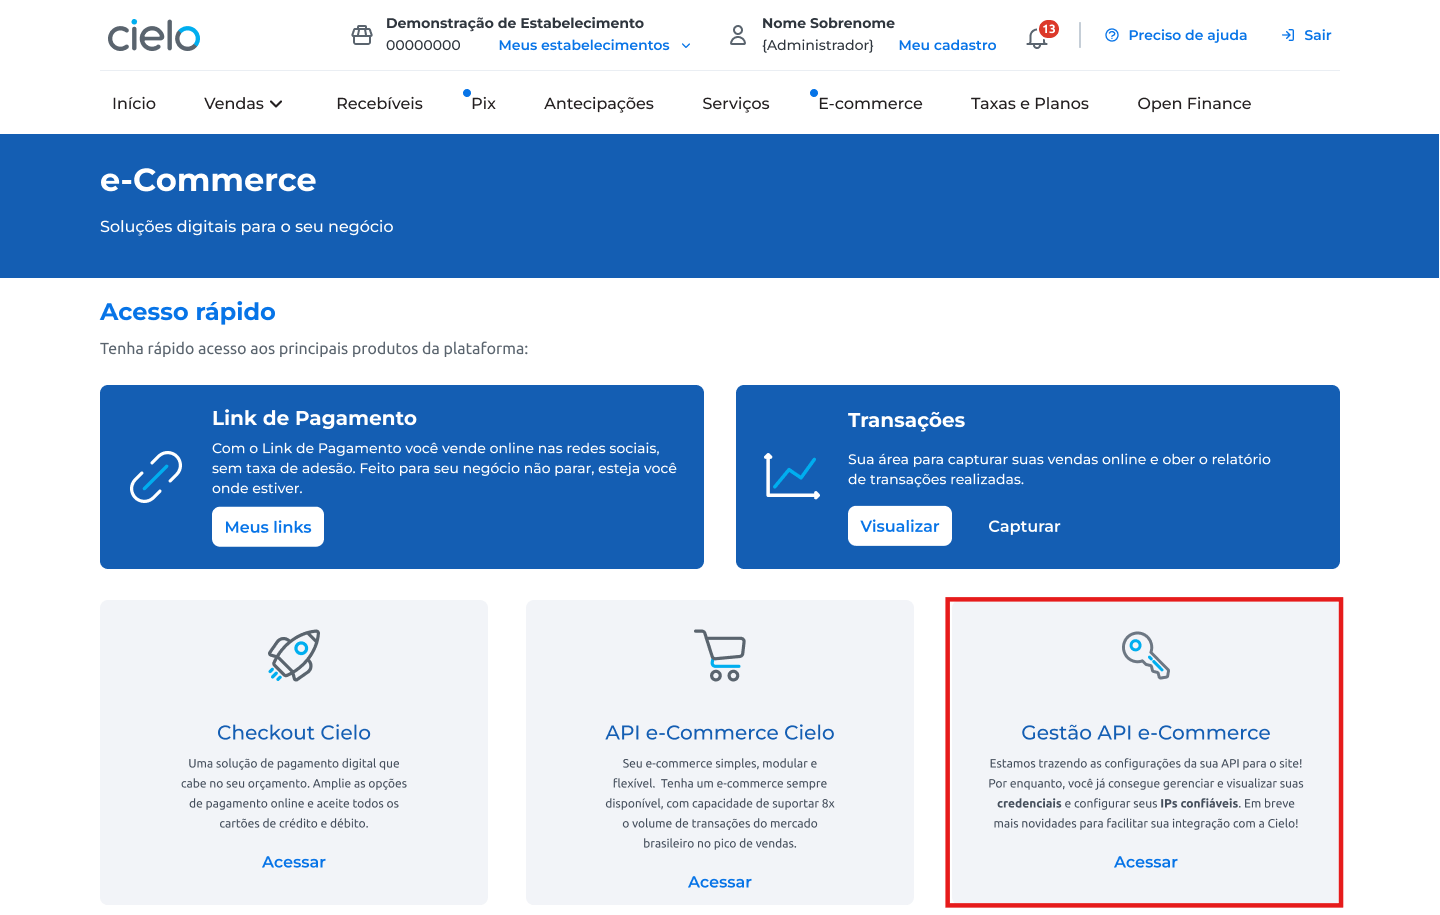This screenshot has height=915, width=1440.
Task: Open Meu cadastro link
Action: tap(947, 45)
